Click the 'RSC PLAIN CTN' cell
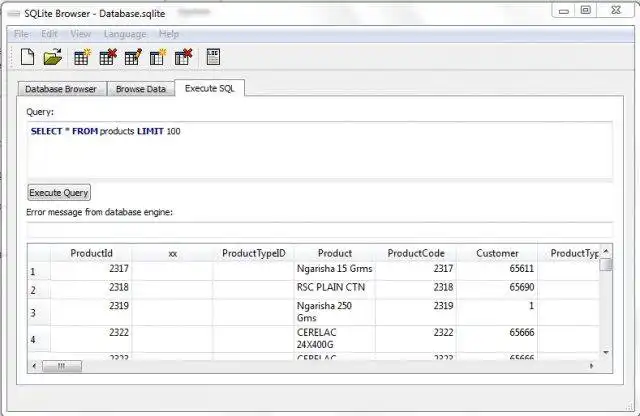Screen dimensions: 640x416 (x=335, y=288)
